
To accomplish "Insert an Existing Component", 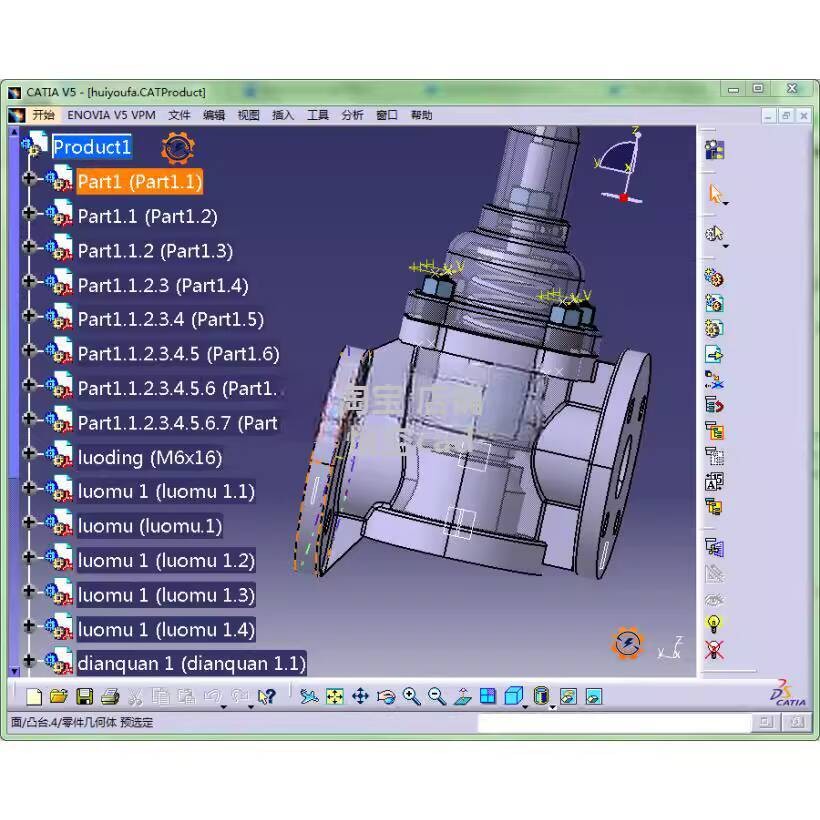I will pyautogui.click(x=714, y=354).
